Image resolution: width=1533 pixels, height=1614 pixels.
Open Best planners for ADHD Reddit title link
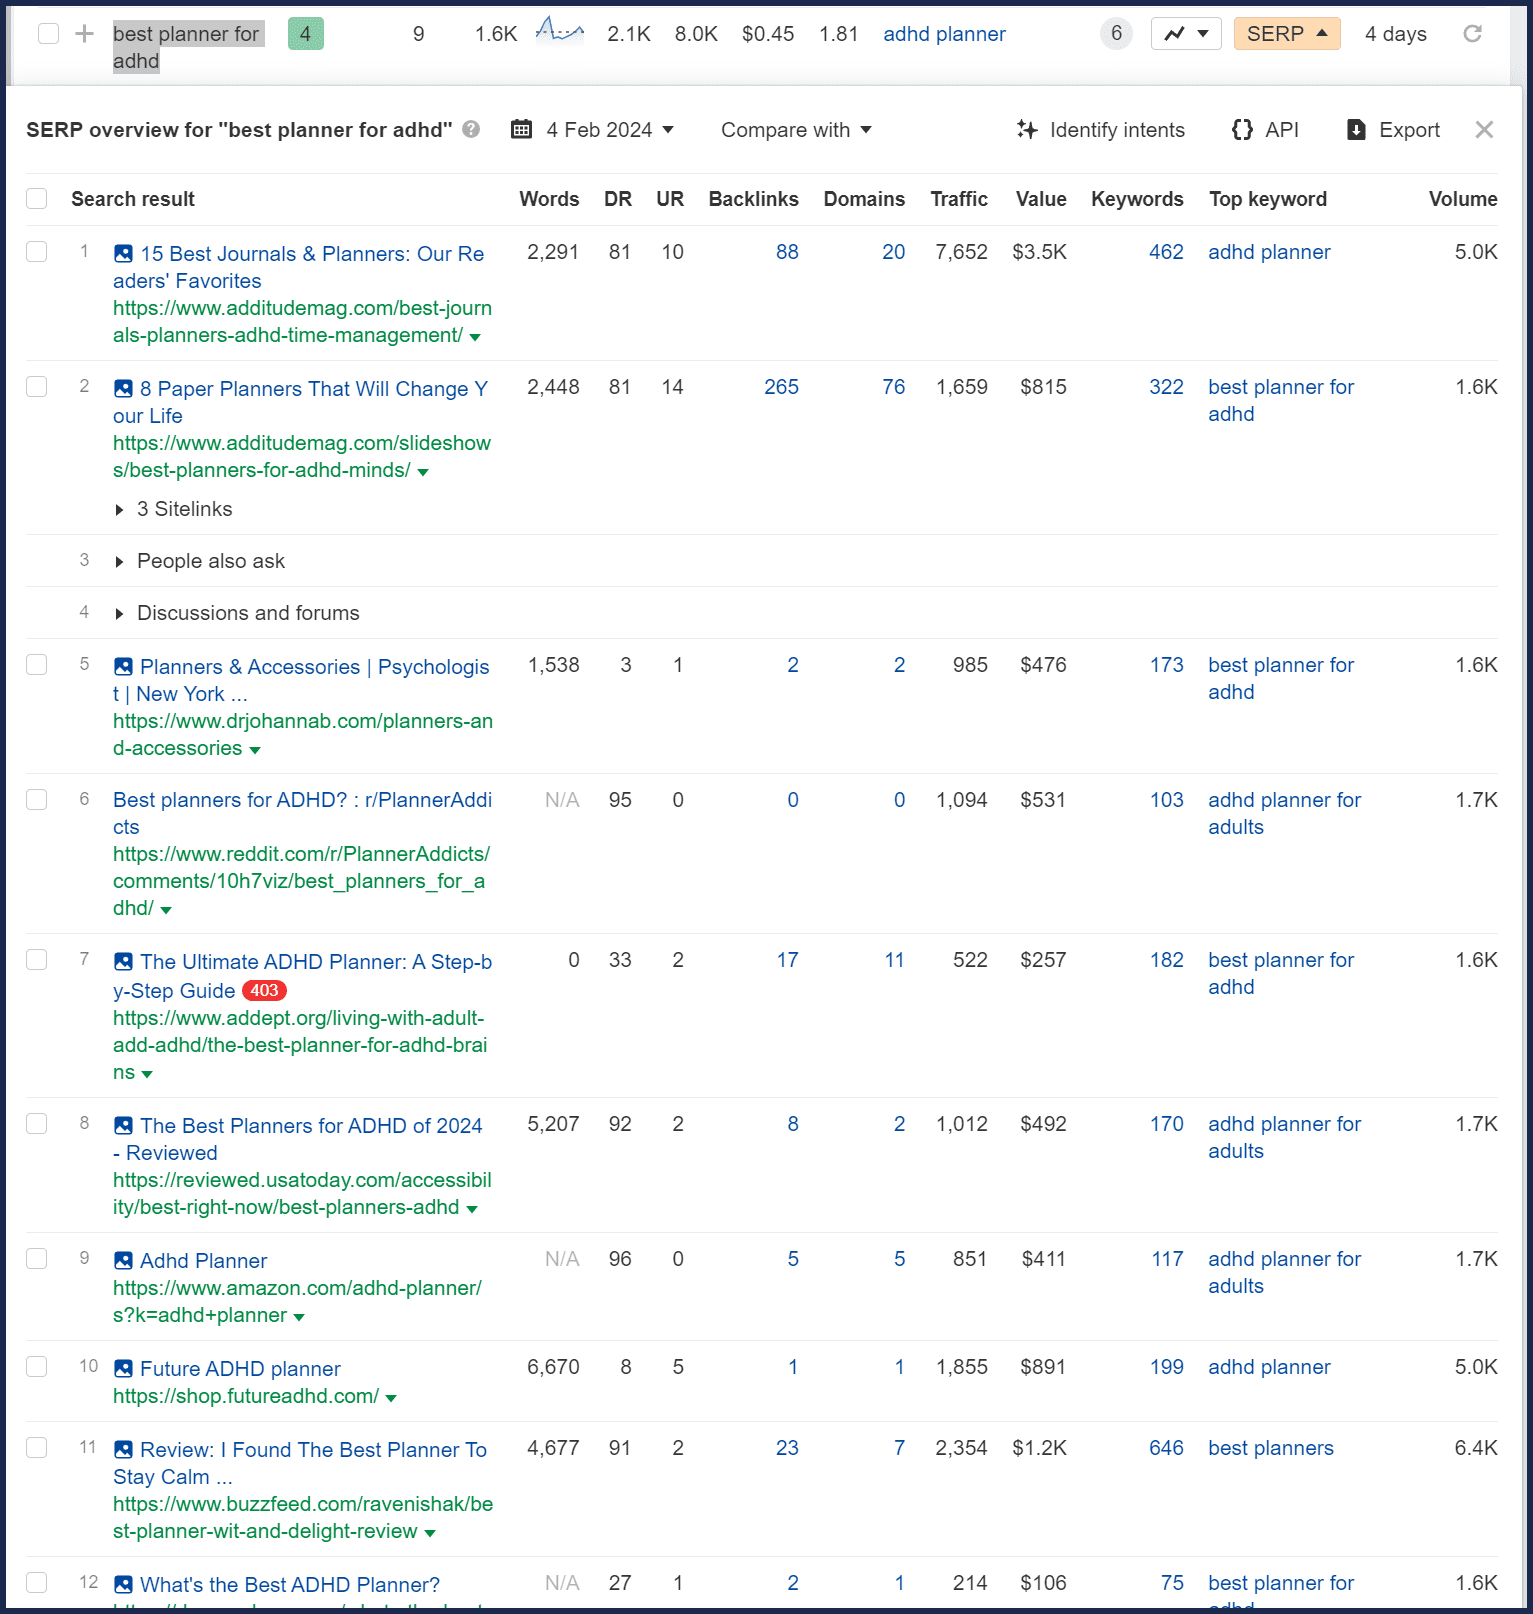click(302, 813)
